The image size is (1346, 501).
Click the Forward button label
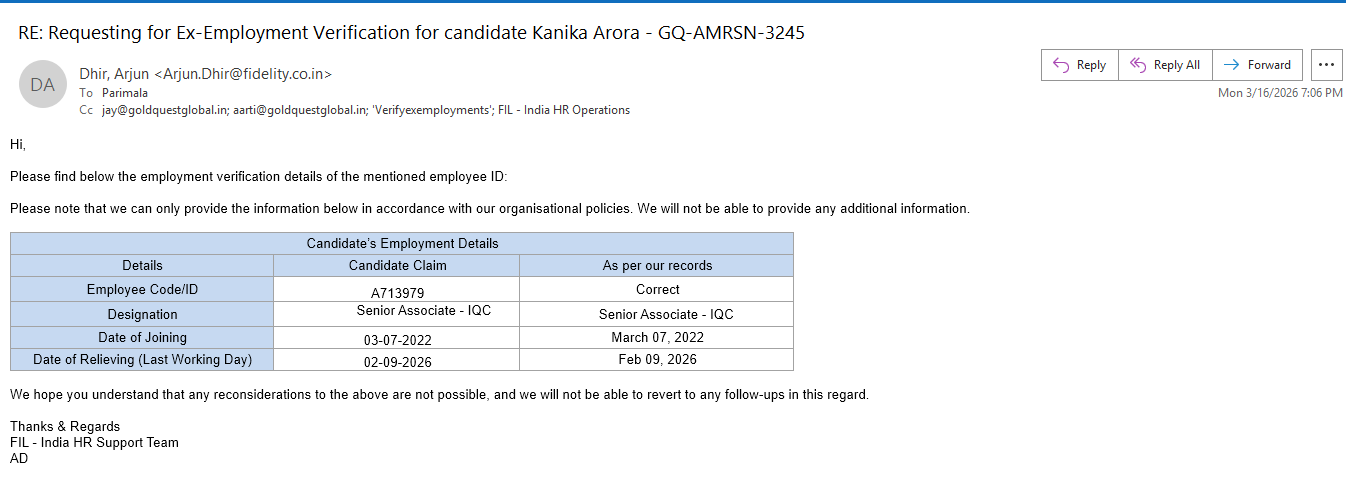click(1269, 65)
